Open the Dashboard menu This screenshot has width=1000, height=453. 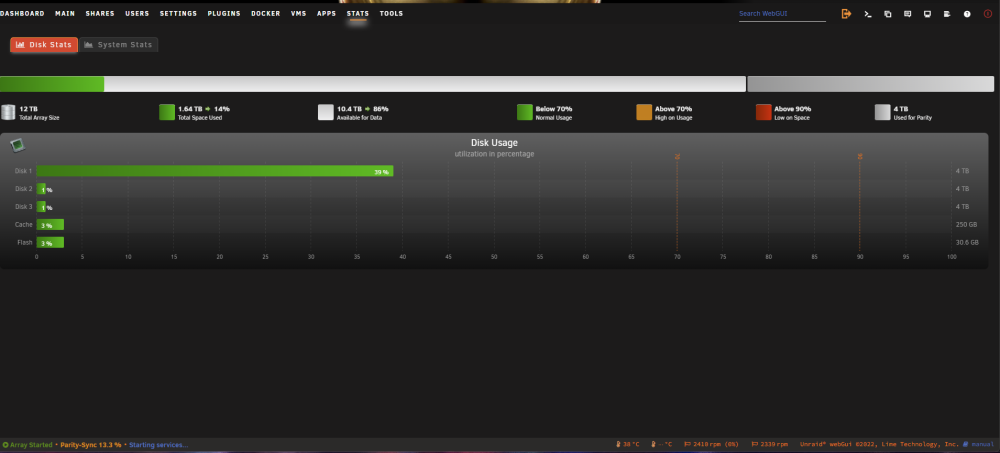pyautogui.click(x=22, y=13)
